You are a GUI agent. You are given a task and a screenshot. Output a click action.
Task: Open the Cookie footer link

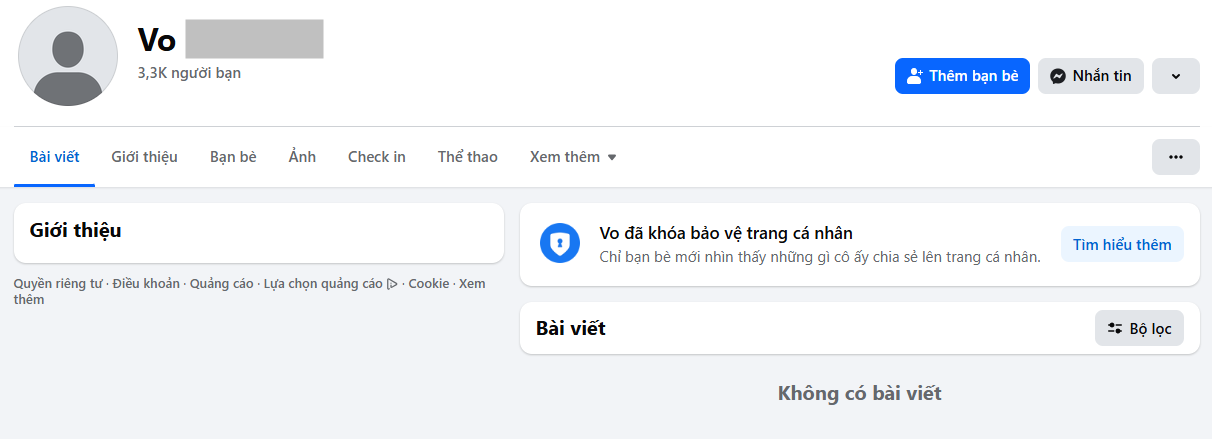pos(429,284)
